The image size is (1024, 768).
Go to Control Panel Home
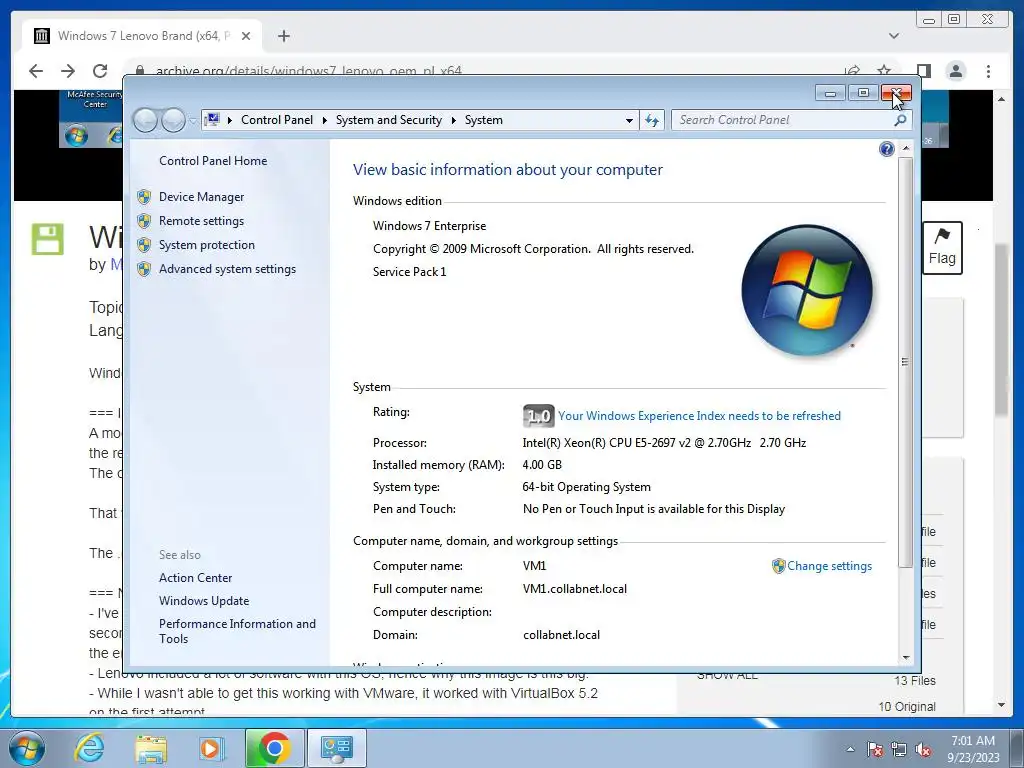click(x=213, y=161)
